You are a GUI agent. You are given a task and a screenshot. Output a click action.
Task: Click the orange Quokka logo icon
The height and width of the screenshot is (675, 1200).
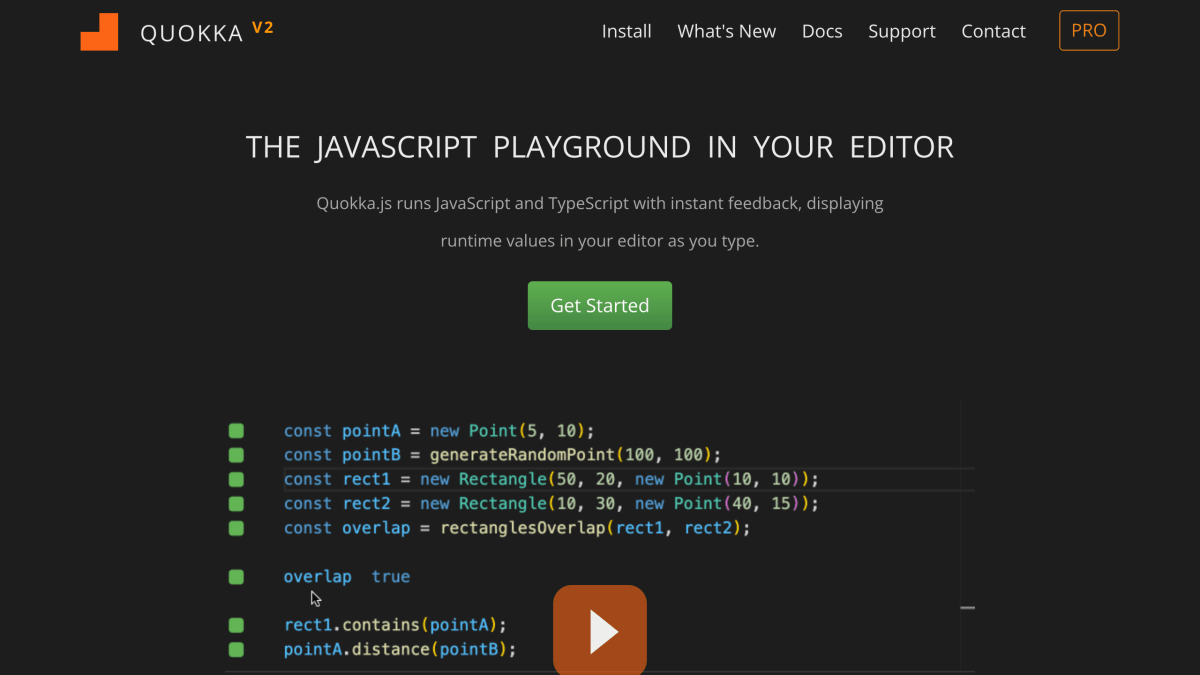[99, 32]
